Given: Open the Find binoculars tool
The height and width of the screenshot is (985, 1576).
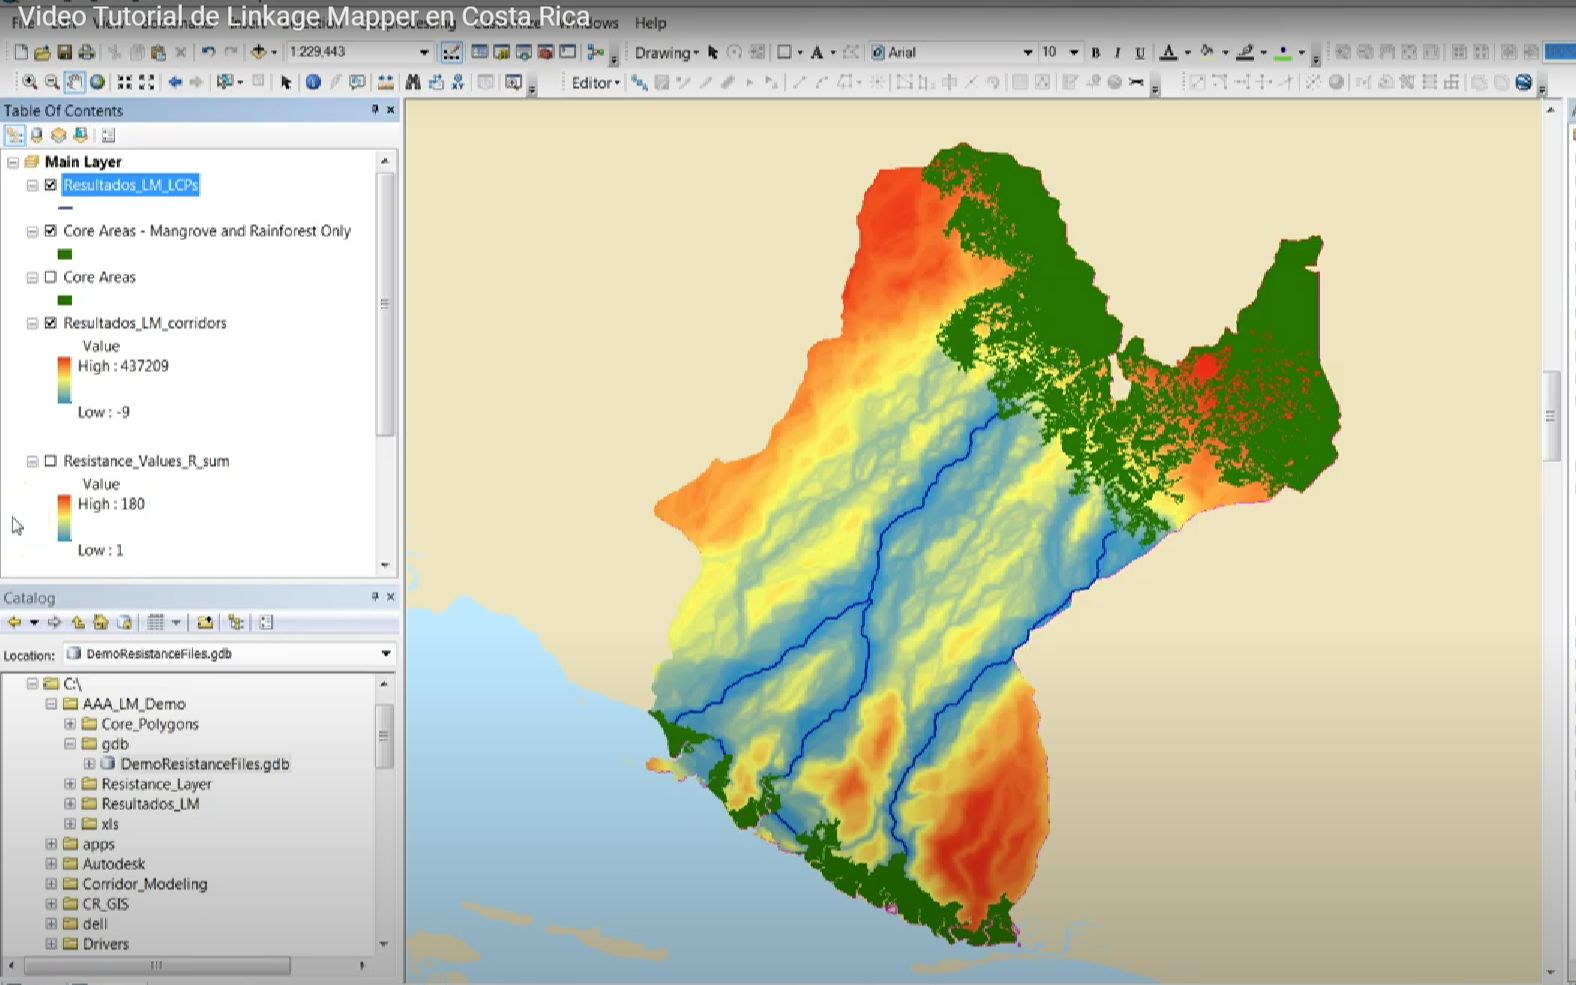Looking at the screenshot, I should 412,83.
